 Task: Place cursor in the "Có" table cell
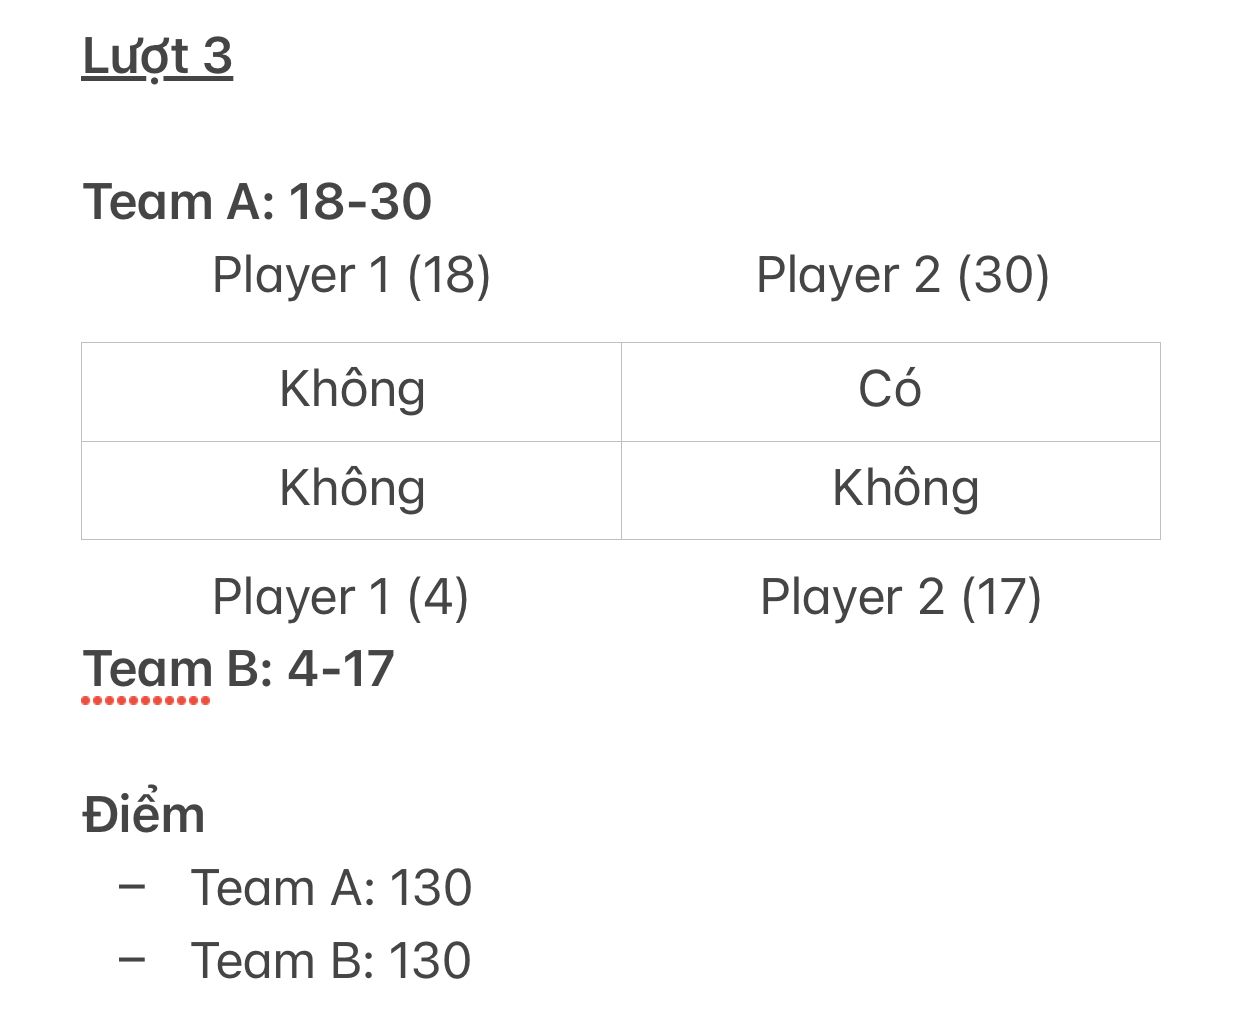[x=890, y=392]
